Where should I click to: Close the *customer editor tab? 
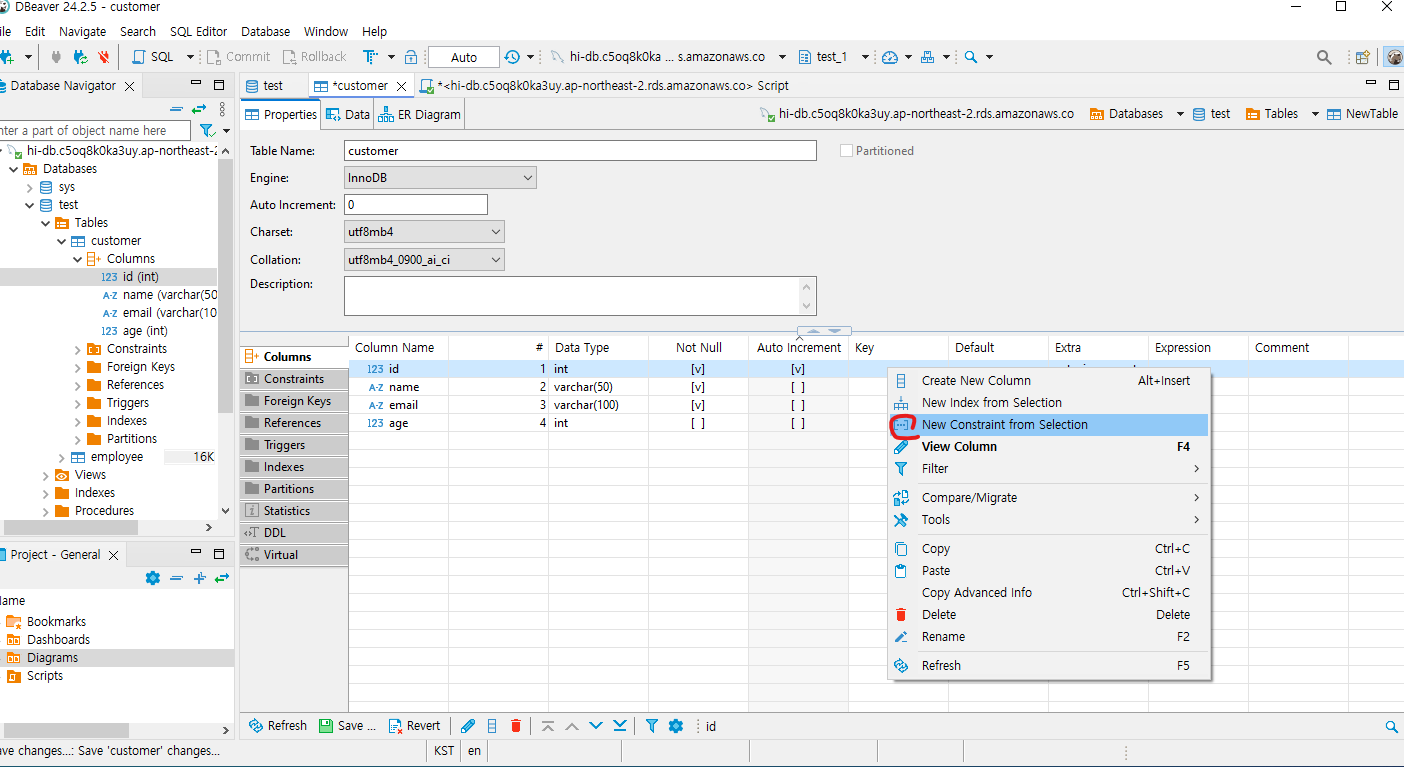[401, 86]
